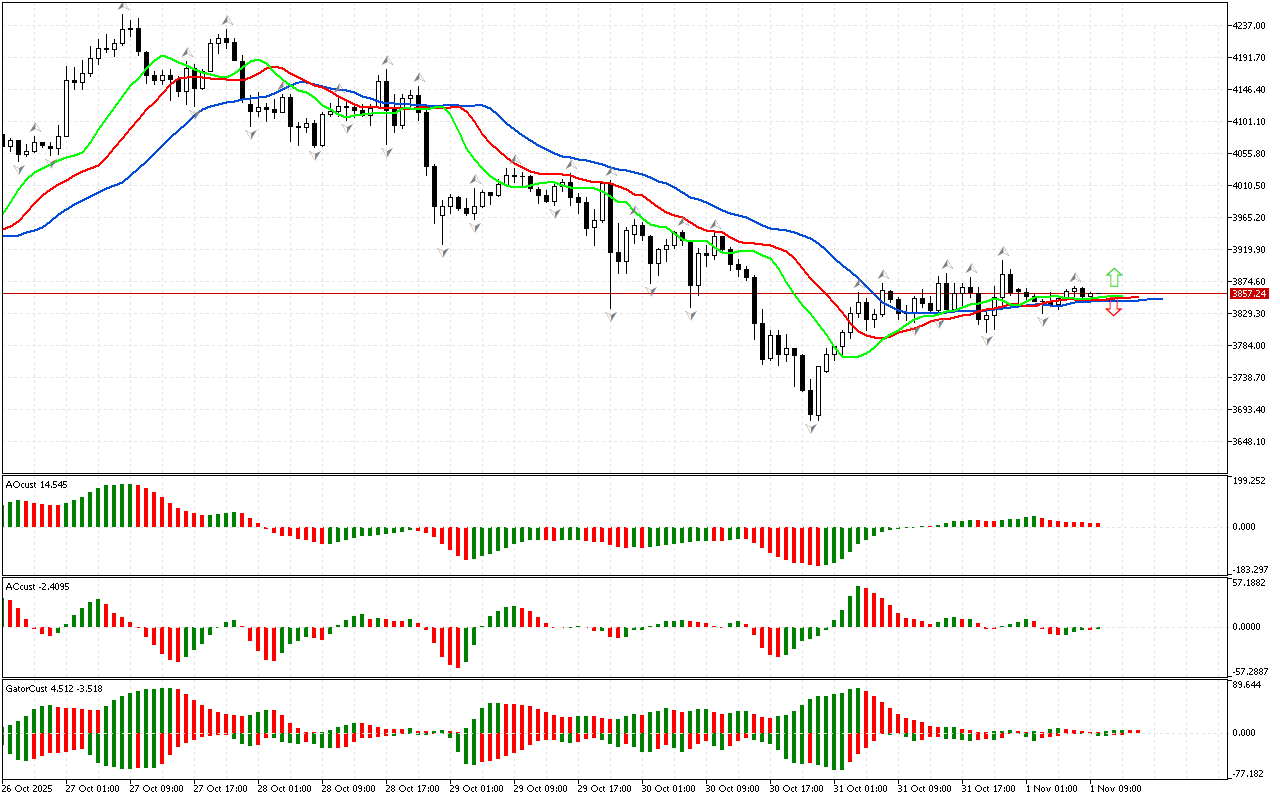Click the red down arrow signal
The image size is (1280, 800).
[x=1113, y=310]
